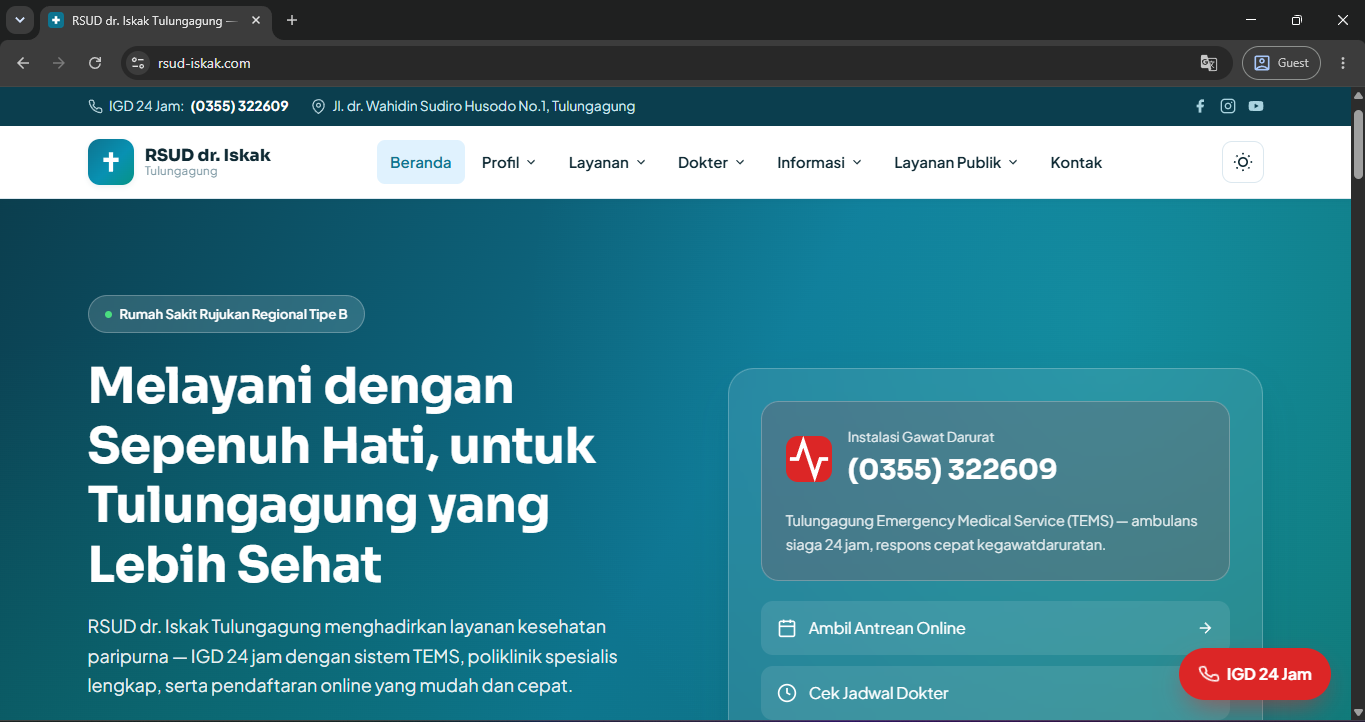Click the browser back arrow
The width and height of the screenshot is (1365, 722).
point(23,63)
